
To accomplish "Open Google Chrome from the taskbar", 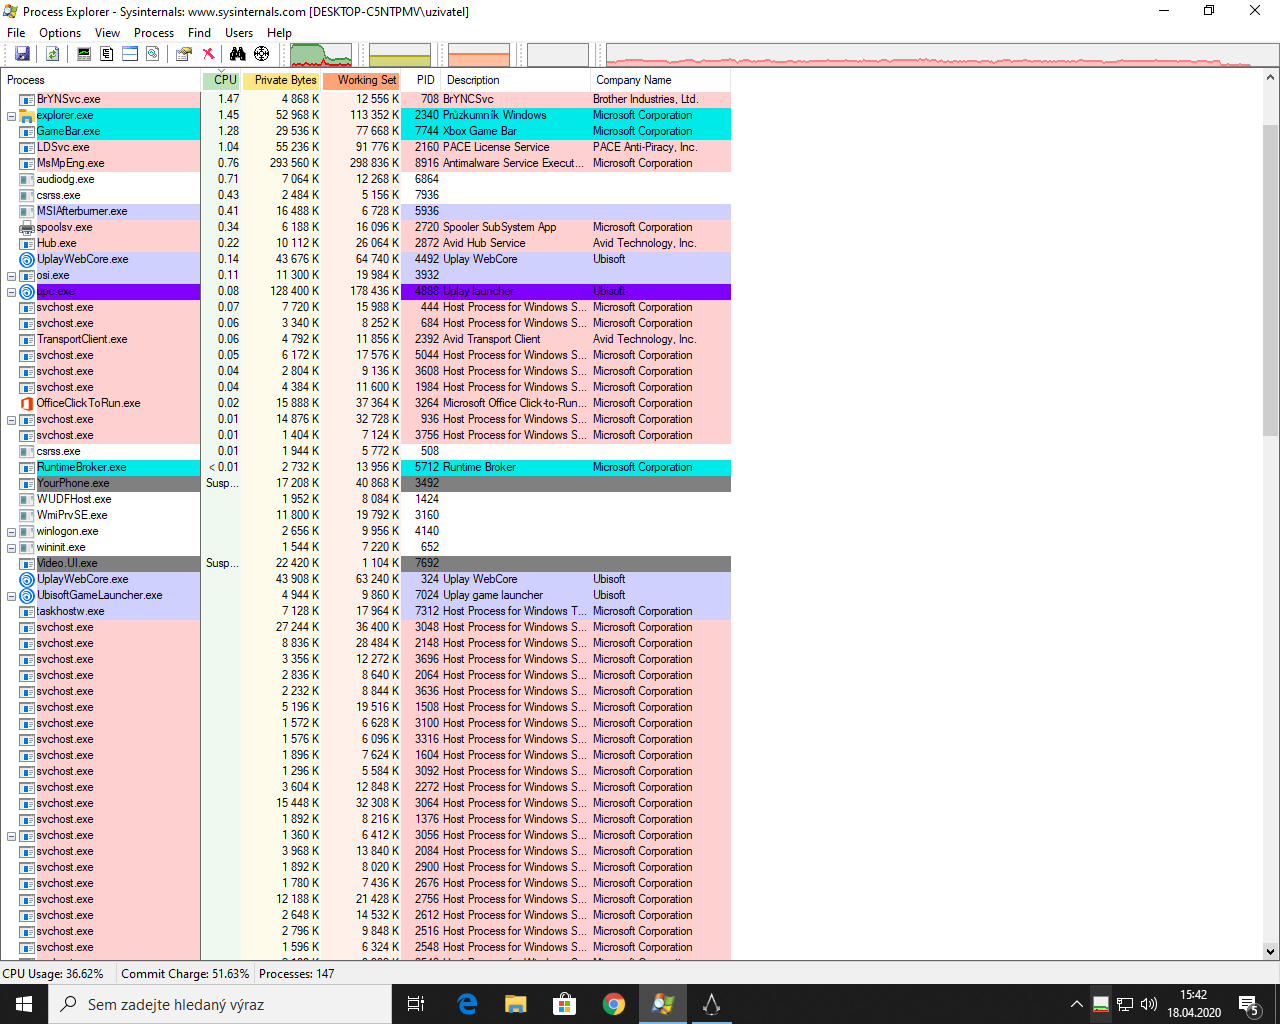I will click(x=614, y=1004).
